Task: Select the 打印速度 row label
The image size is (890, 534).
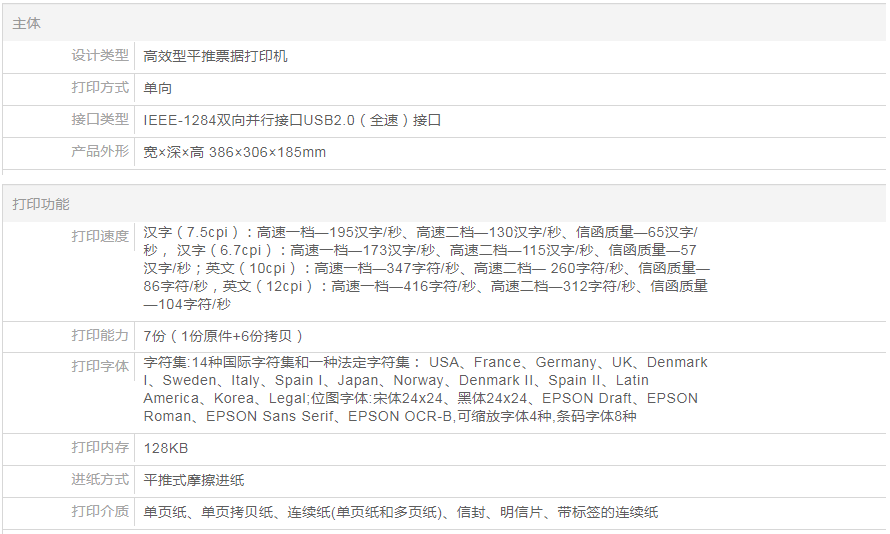Action: [x=100, y=237]
